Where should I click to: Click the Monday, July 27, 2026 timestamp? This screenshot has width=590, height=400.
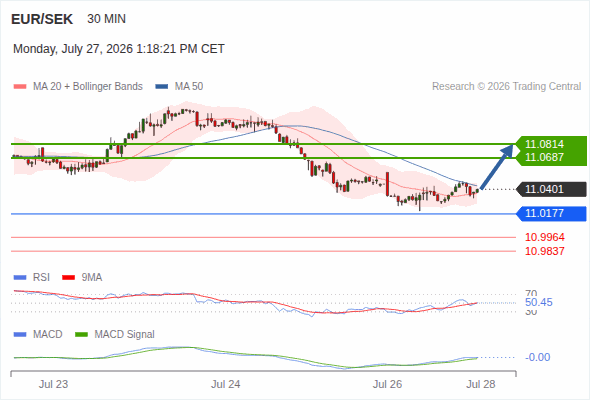119,49
